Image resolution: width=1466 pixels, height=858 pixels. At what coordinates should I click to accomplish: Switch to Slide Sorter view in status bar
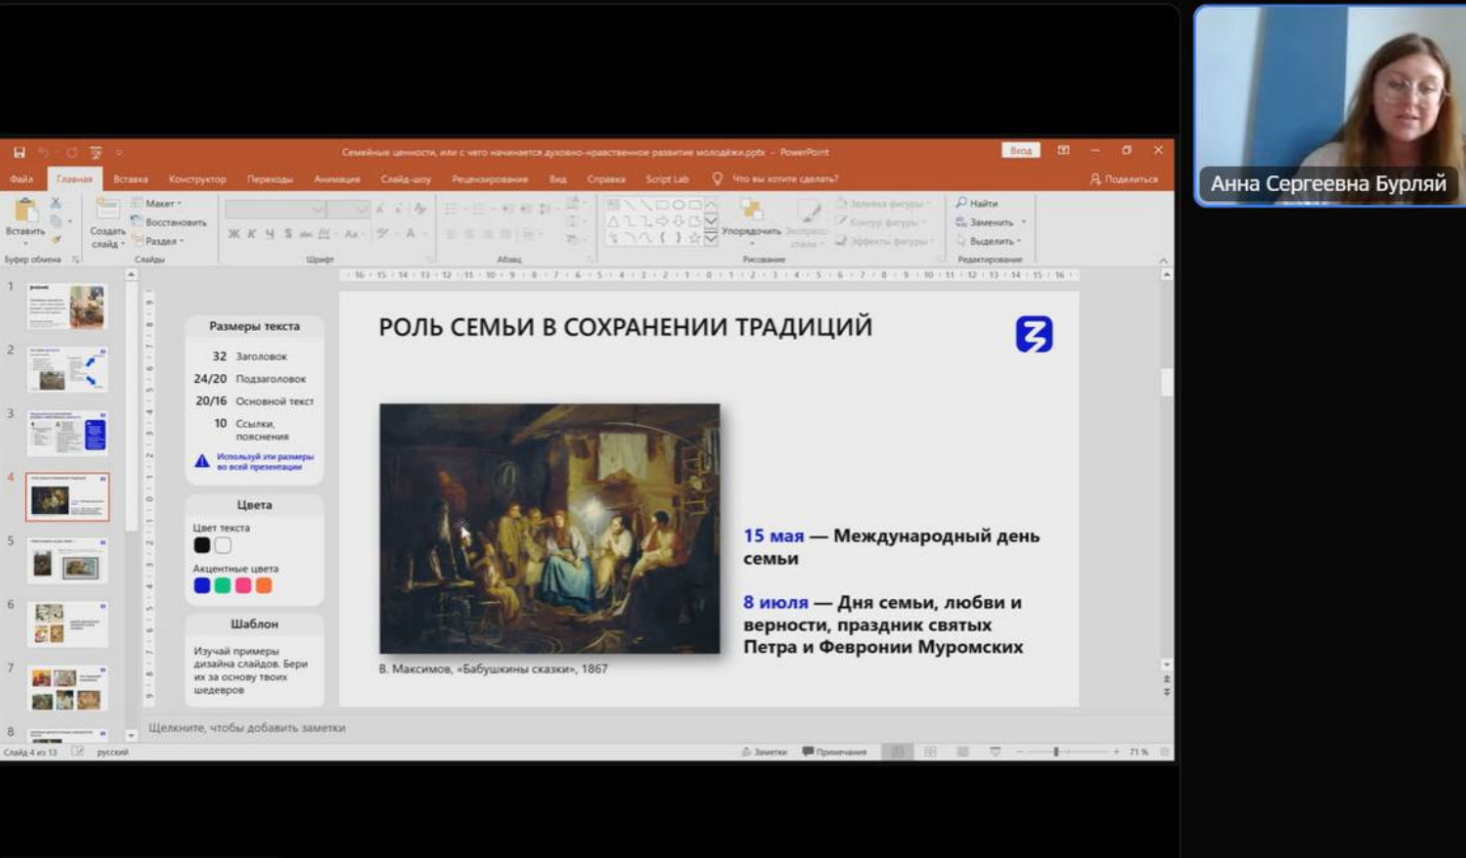[930, 752]
